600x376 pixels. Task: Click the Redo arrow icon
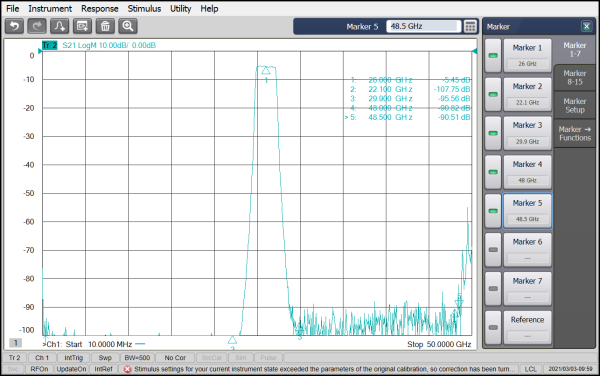tap(37, 26)
